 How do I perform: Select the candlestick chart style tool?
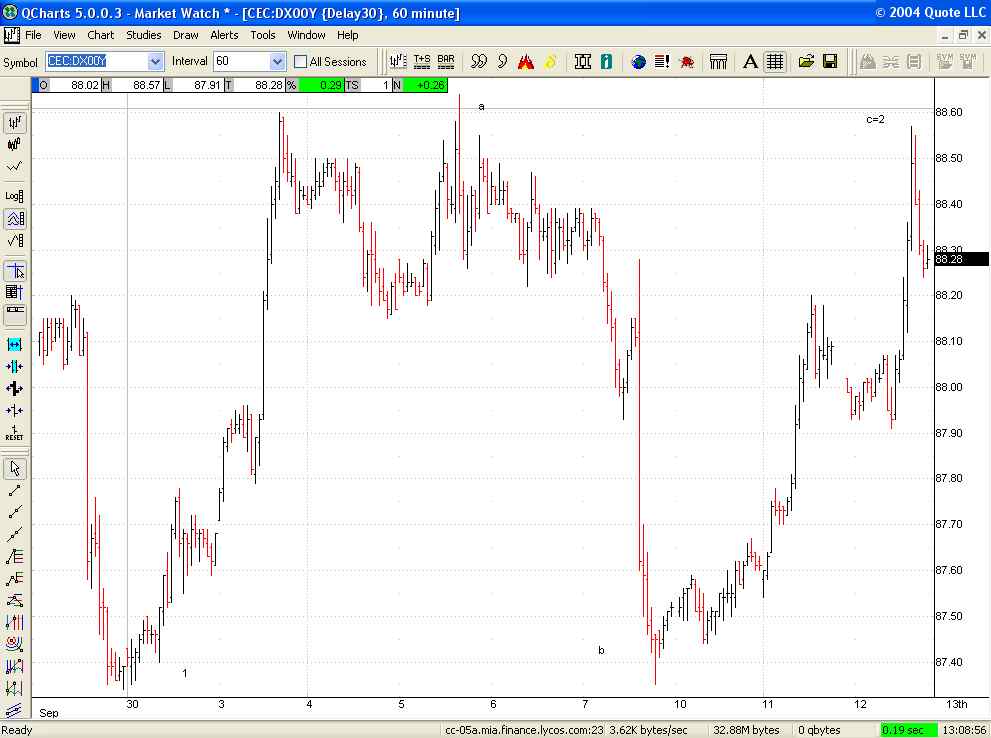coord(15,145)
